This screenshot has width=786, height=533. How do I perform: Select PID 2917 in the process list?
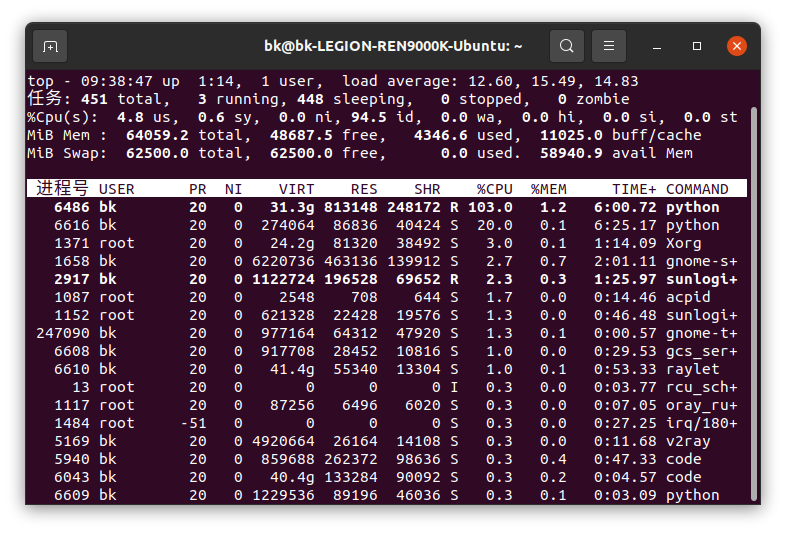[x=72, y=279]
